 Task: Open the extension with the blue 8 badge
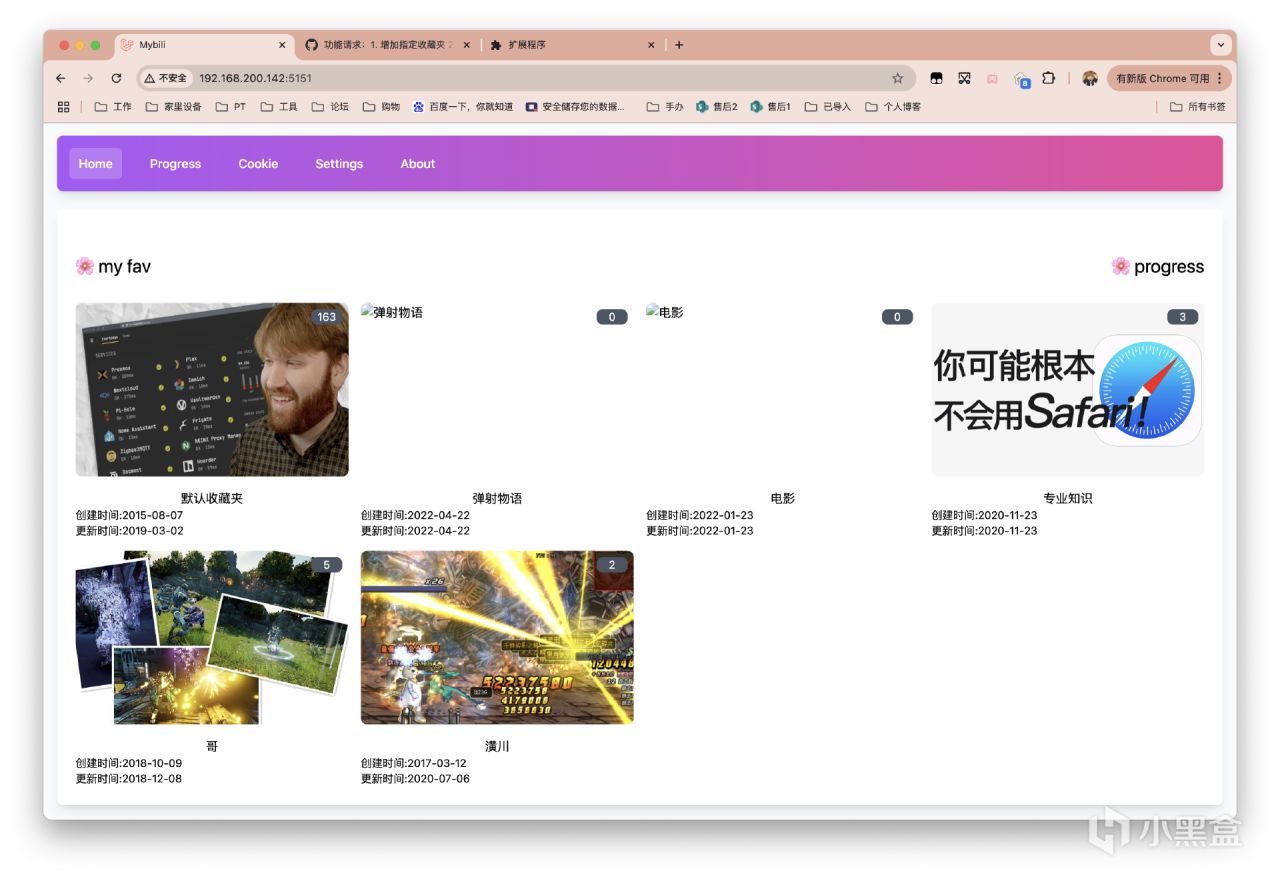pos(1021,79)
